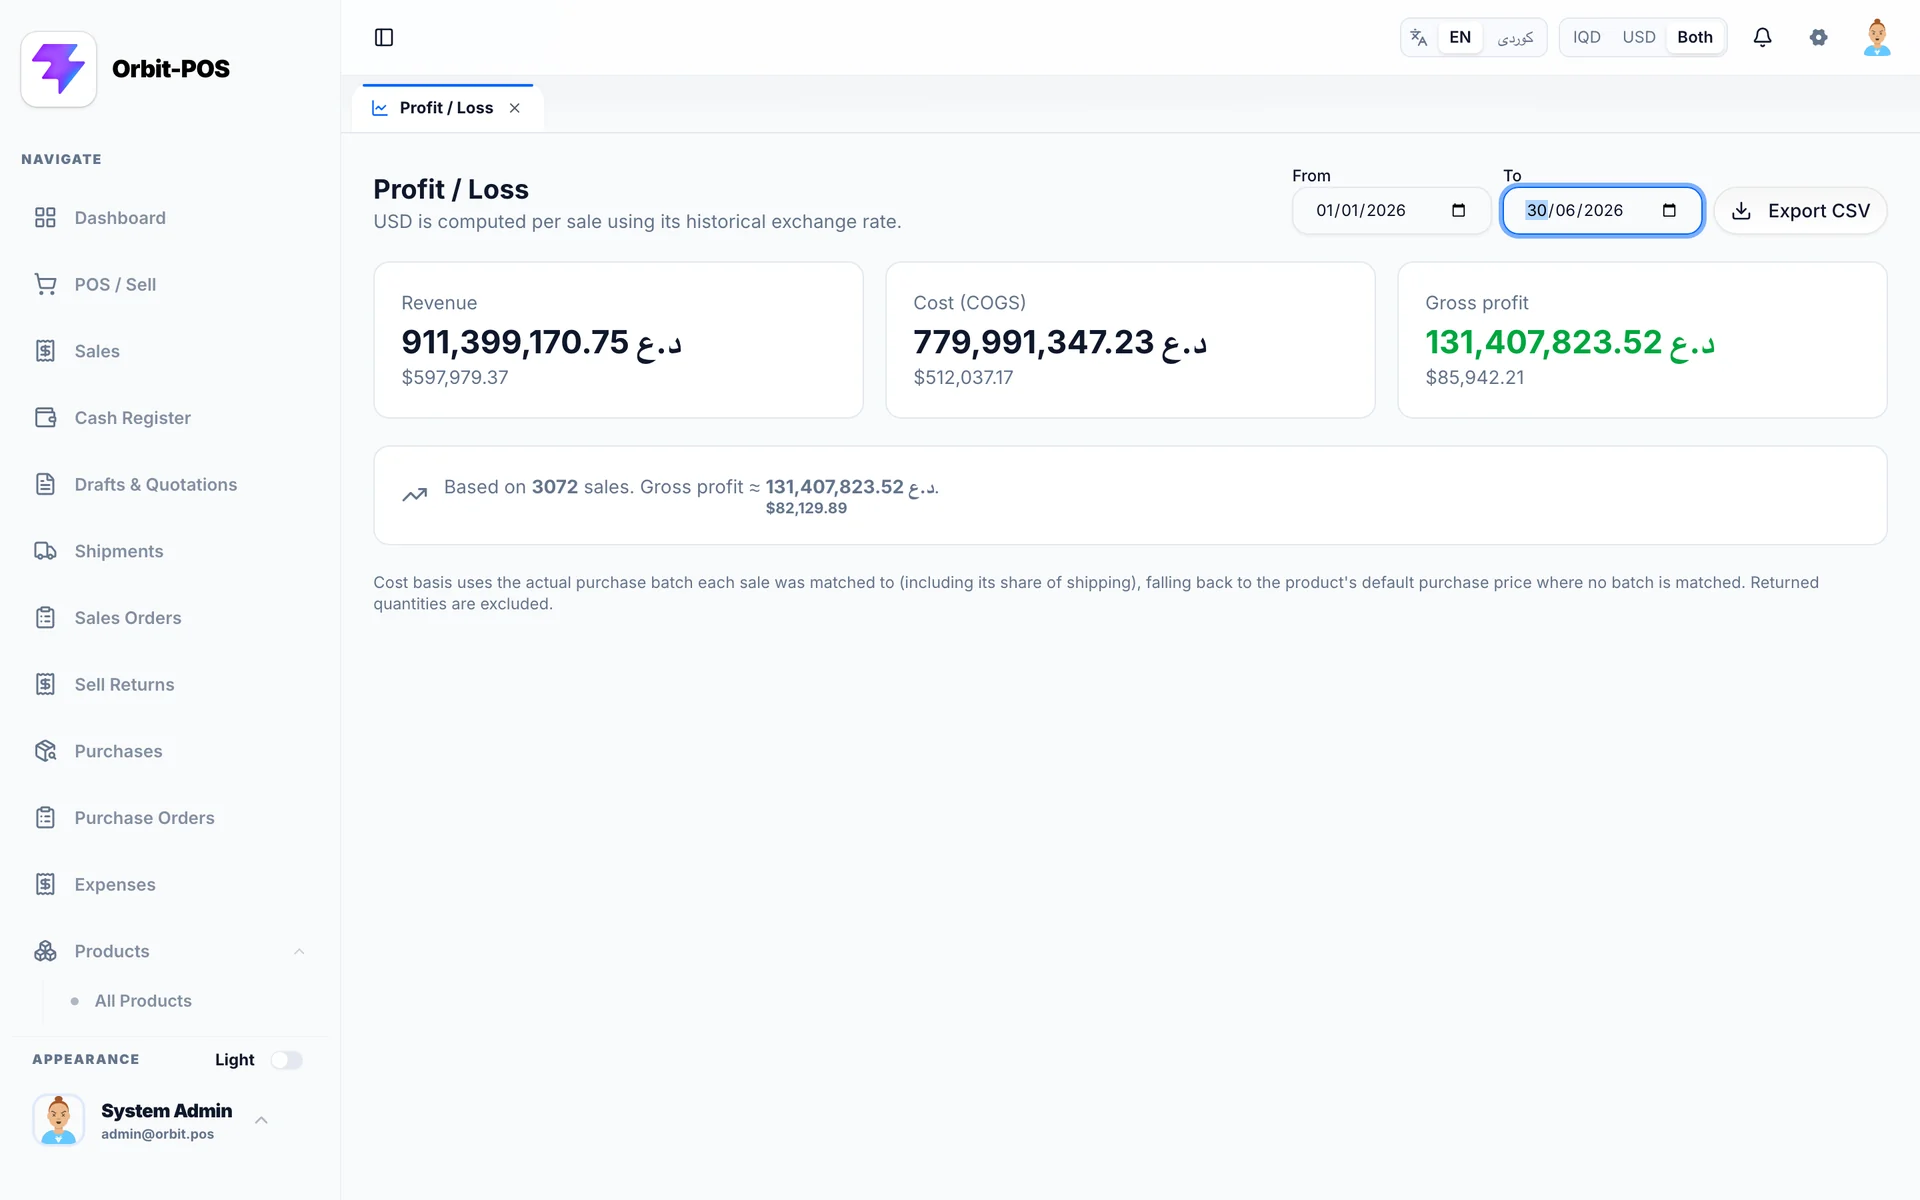Click the Sell Returns receipt icon

click(45, 684)
